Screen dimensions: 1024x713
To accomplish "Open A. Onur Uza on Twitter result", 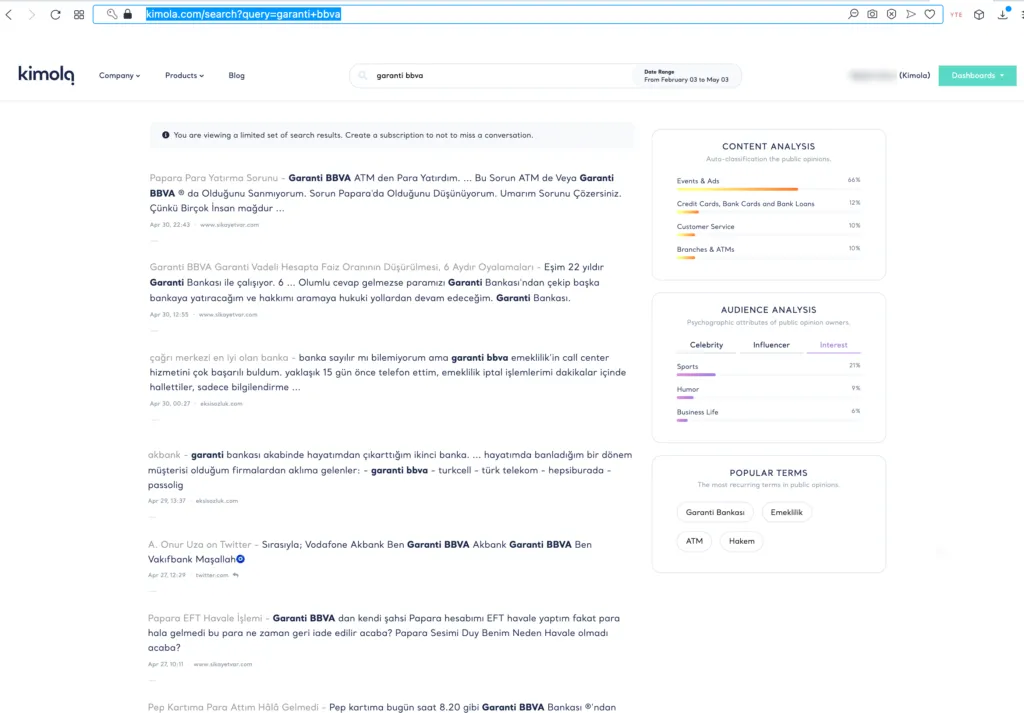I will pyautogui.click(x=199, y=544).
